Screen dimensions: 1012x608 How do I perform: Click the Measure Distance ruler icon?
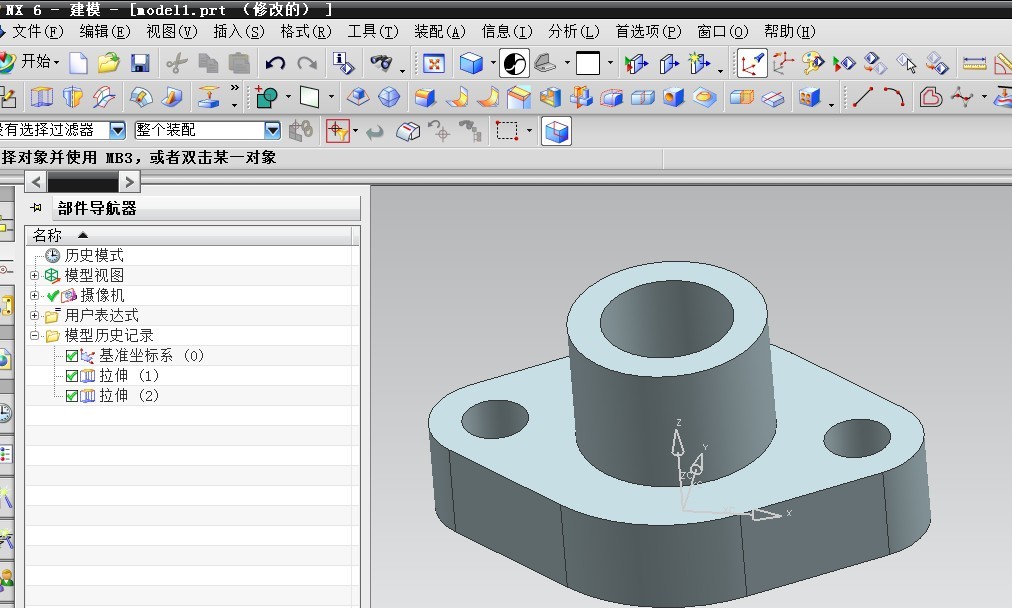[974, 63]
